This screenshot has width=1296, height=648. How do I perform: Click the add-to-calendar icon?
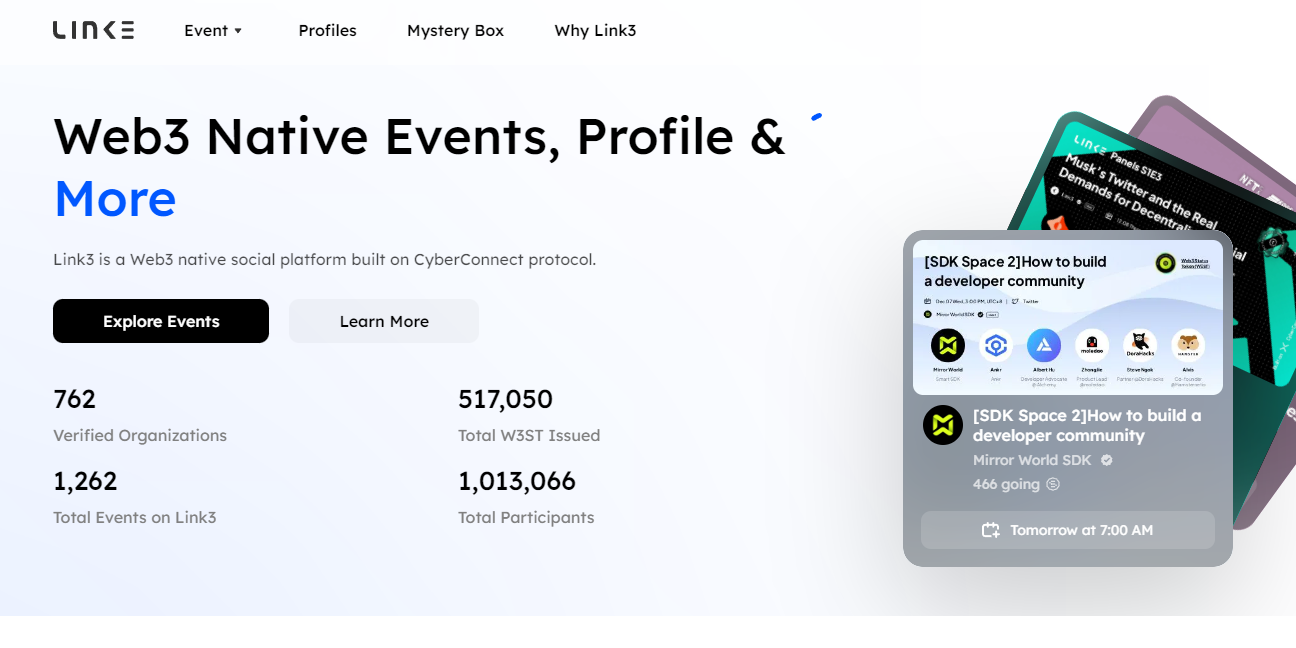click(x=991, y=530)
